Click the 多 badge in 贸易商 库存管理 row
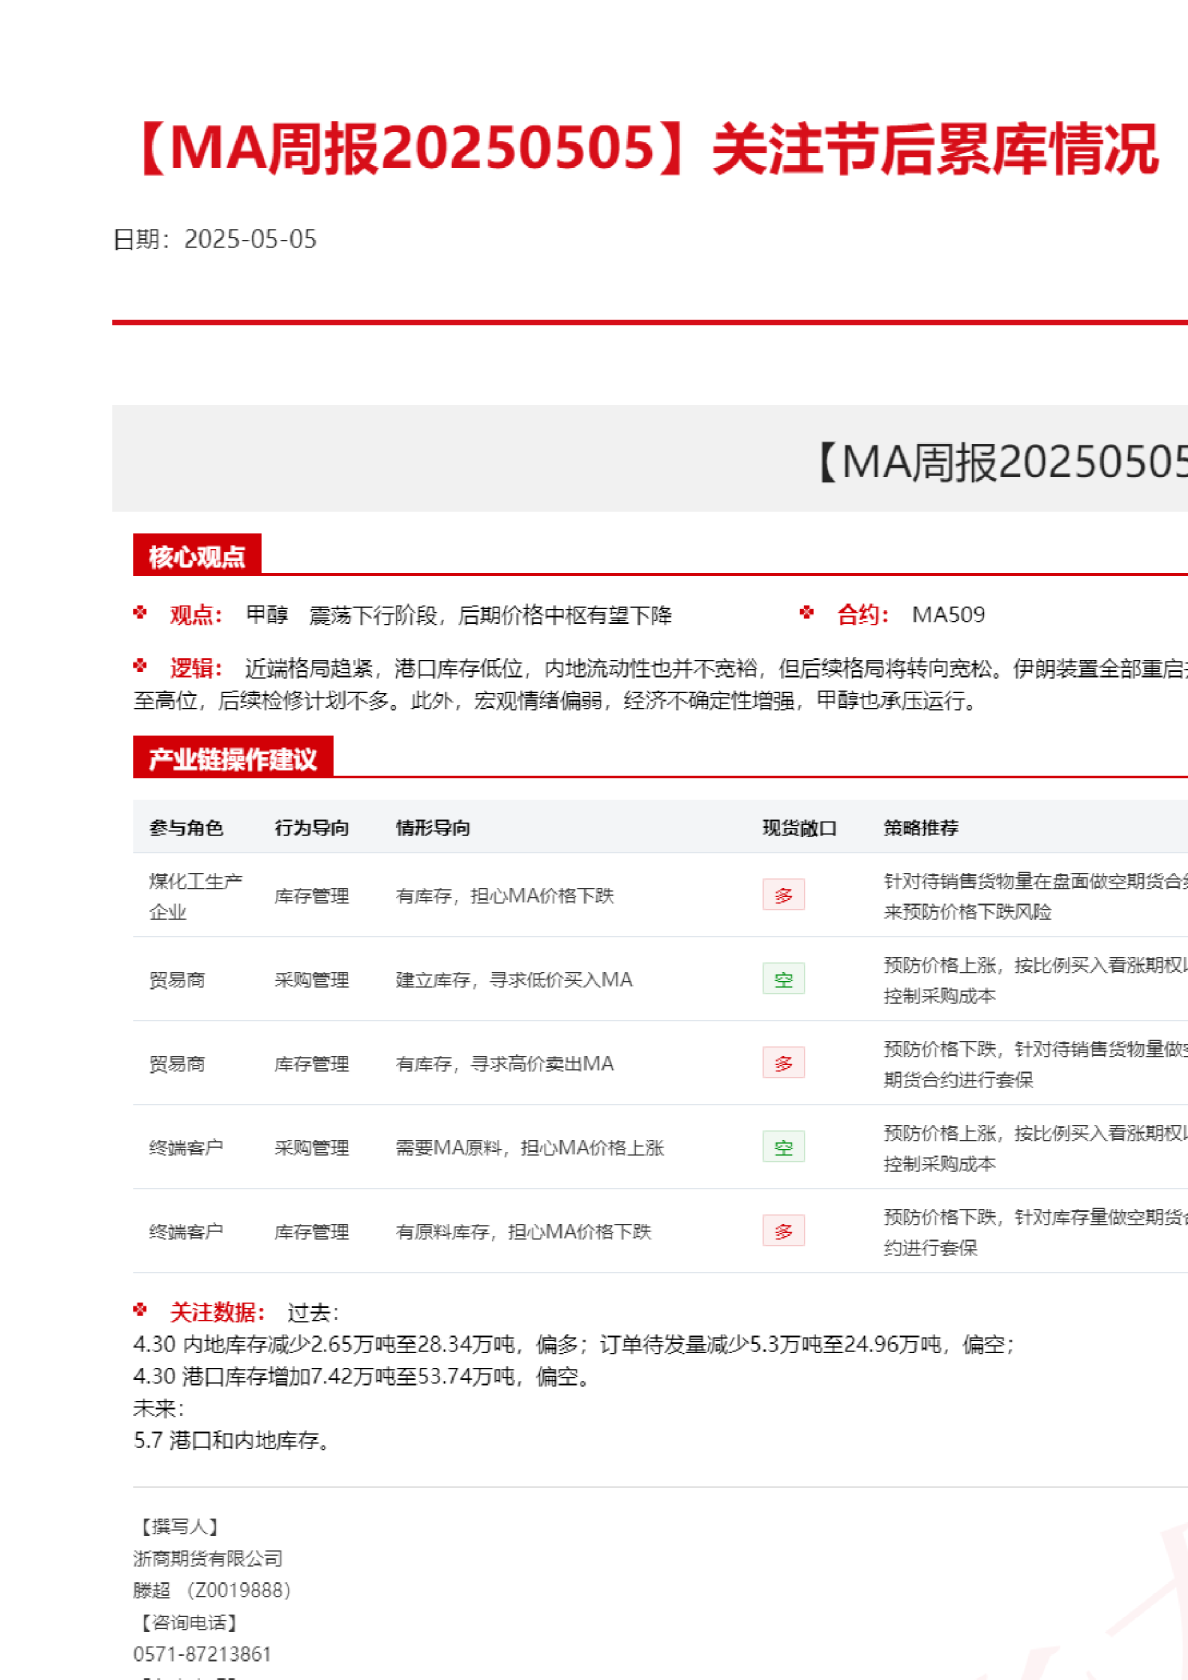The width and height of the screenshot is (1188, 1680). pos(783,1063)
